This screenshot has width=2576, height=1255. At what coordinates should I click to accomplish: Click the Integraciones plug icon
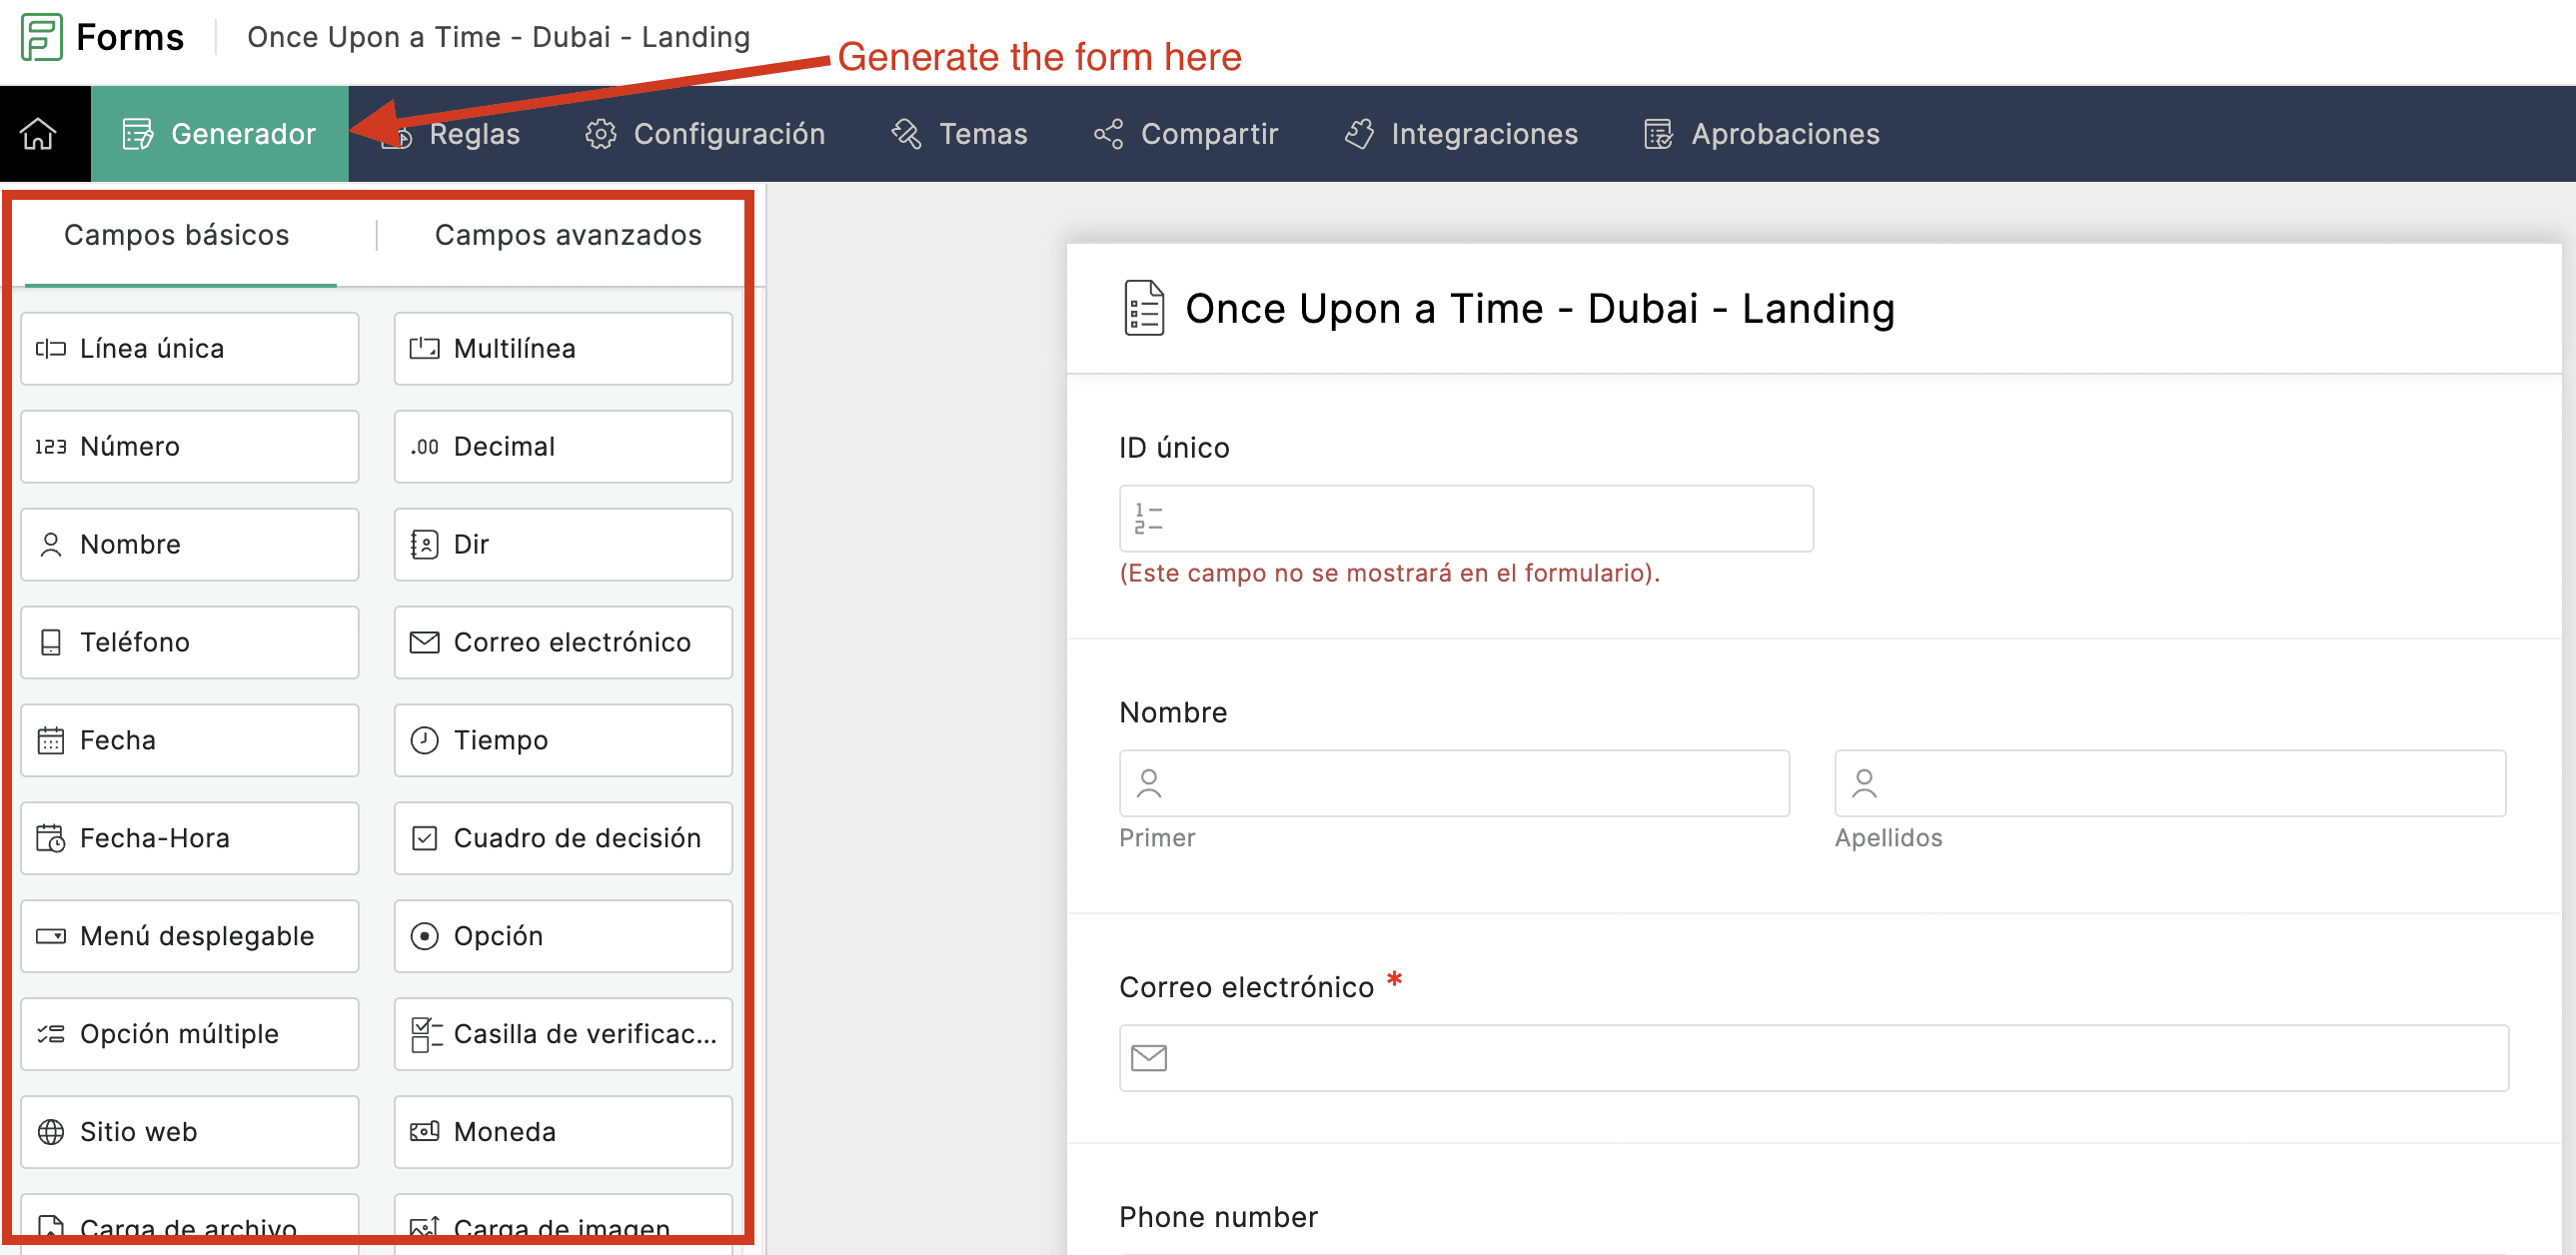coord(1359,133)
